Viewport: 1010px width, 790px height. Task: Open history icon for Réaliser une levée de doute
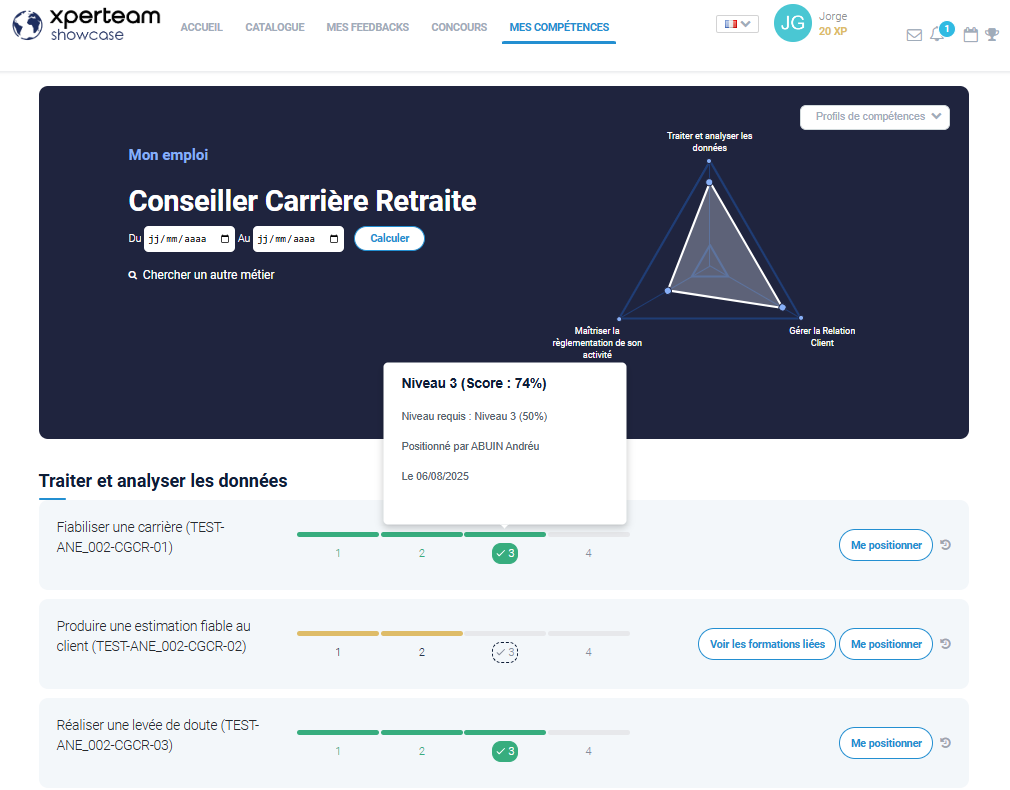click(946, 743)
